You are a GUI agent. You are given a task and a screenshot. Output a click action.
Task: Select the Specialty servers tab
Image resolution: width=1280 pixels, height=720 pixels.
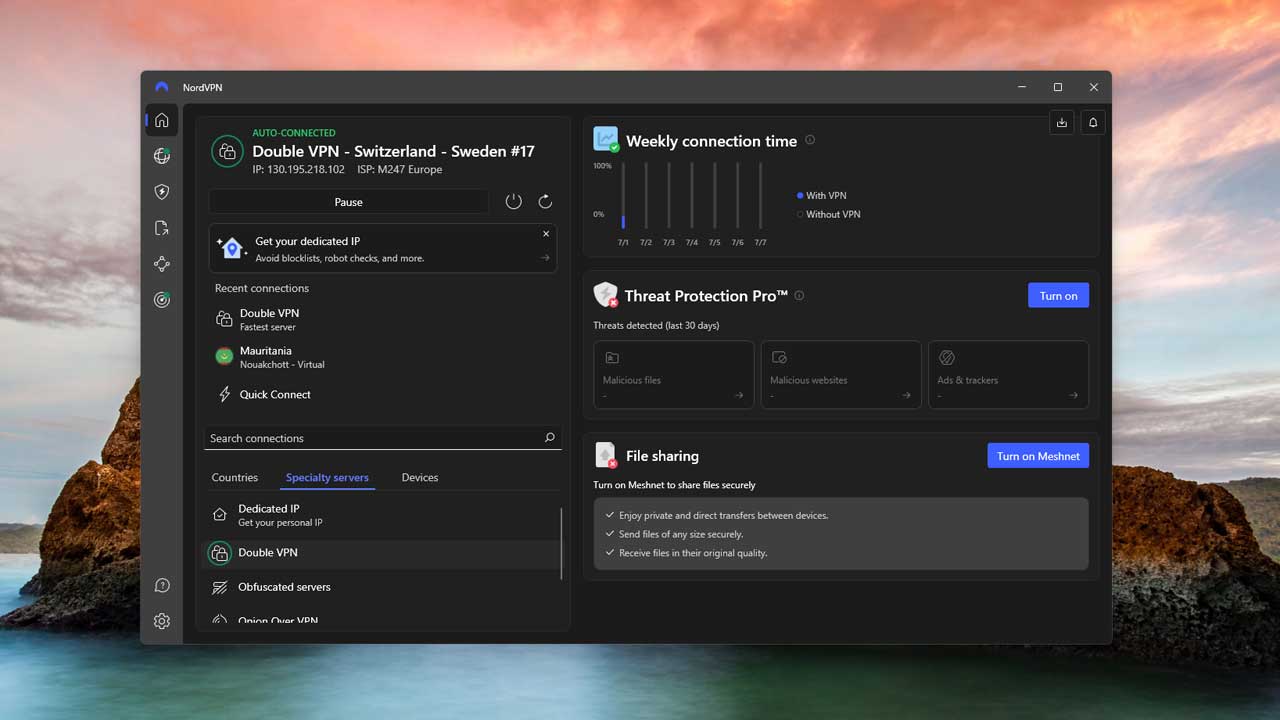pyautogui.click(x=327, y=477)
